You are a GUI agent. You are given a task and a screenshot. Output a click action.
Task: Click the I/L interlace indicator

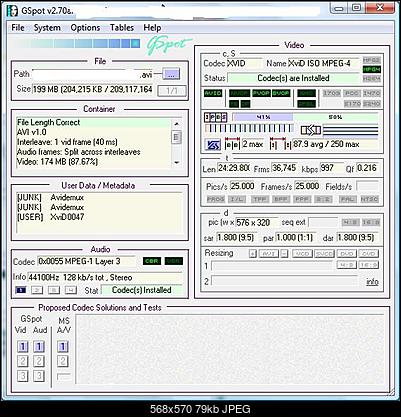[237, 199]
